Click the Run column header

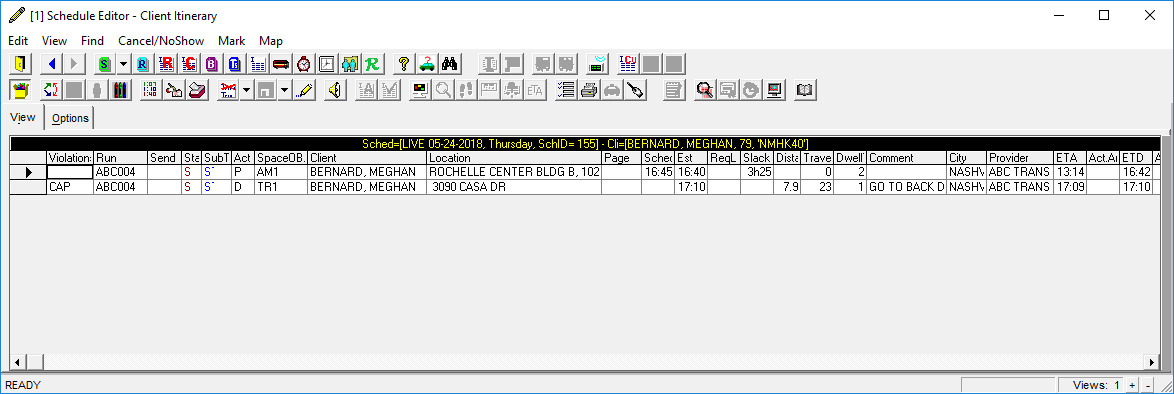[x=120, y=158]
